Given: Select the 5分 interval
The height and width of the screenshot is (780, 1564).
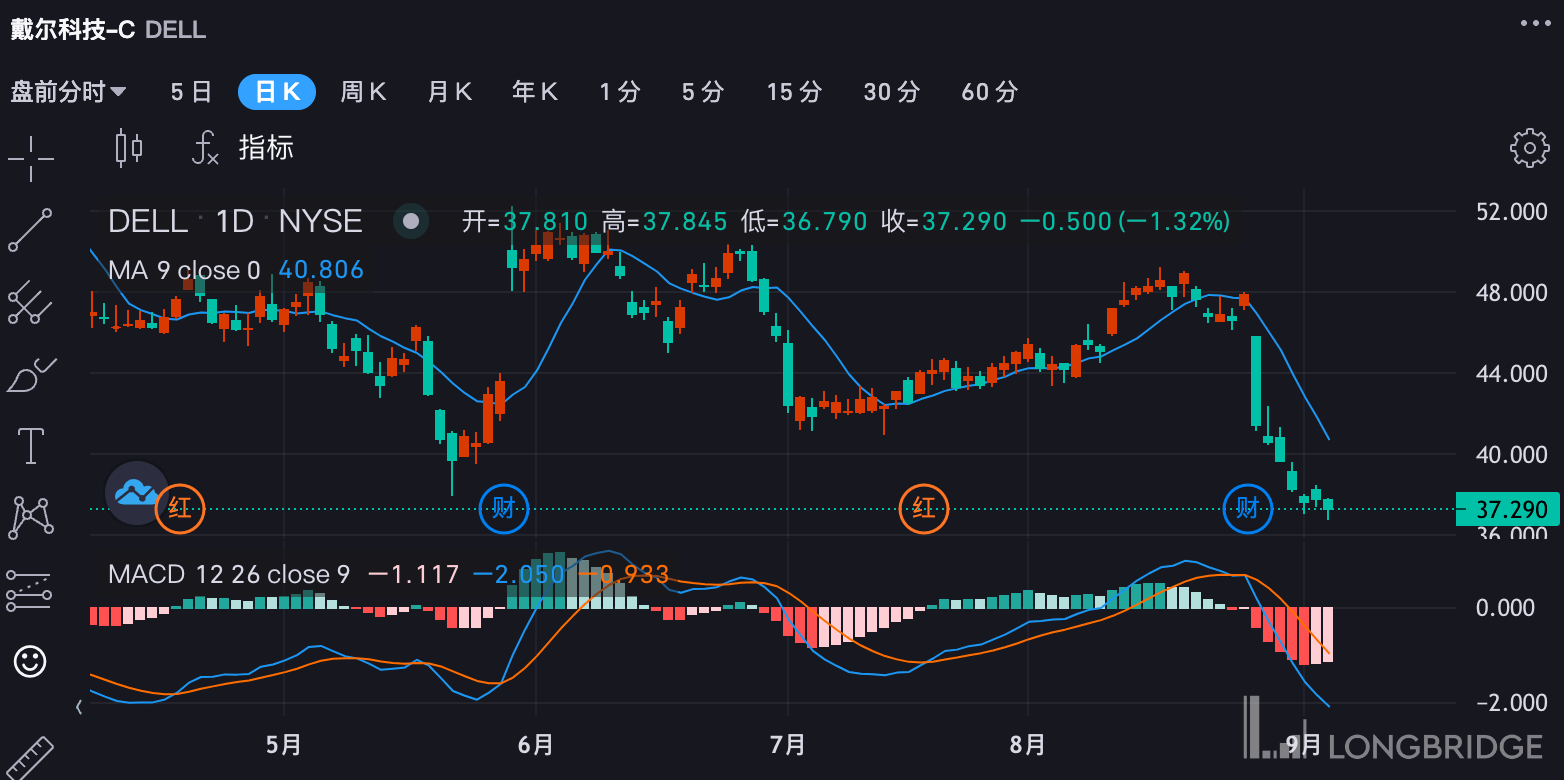Looking at the screenshot, I should click(x=703, y=92).
